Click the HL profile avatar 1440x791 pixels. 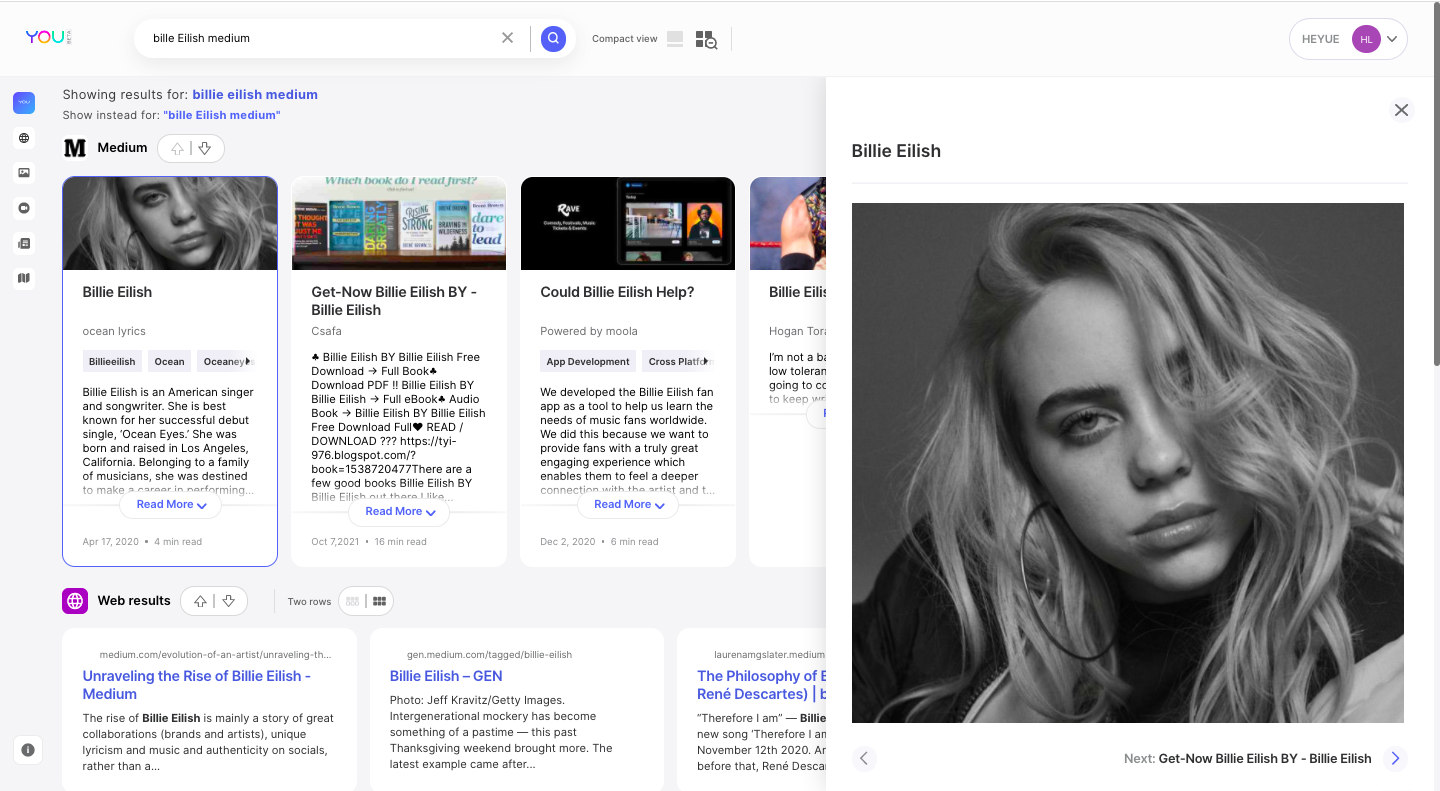pos(1366,39)
